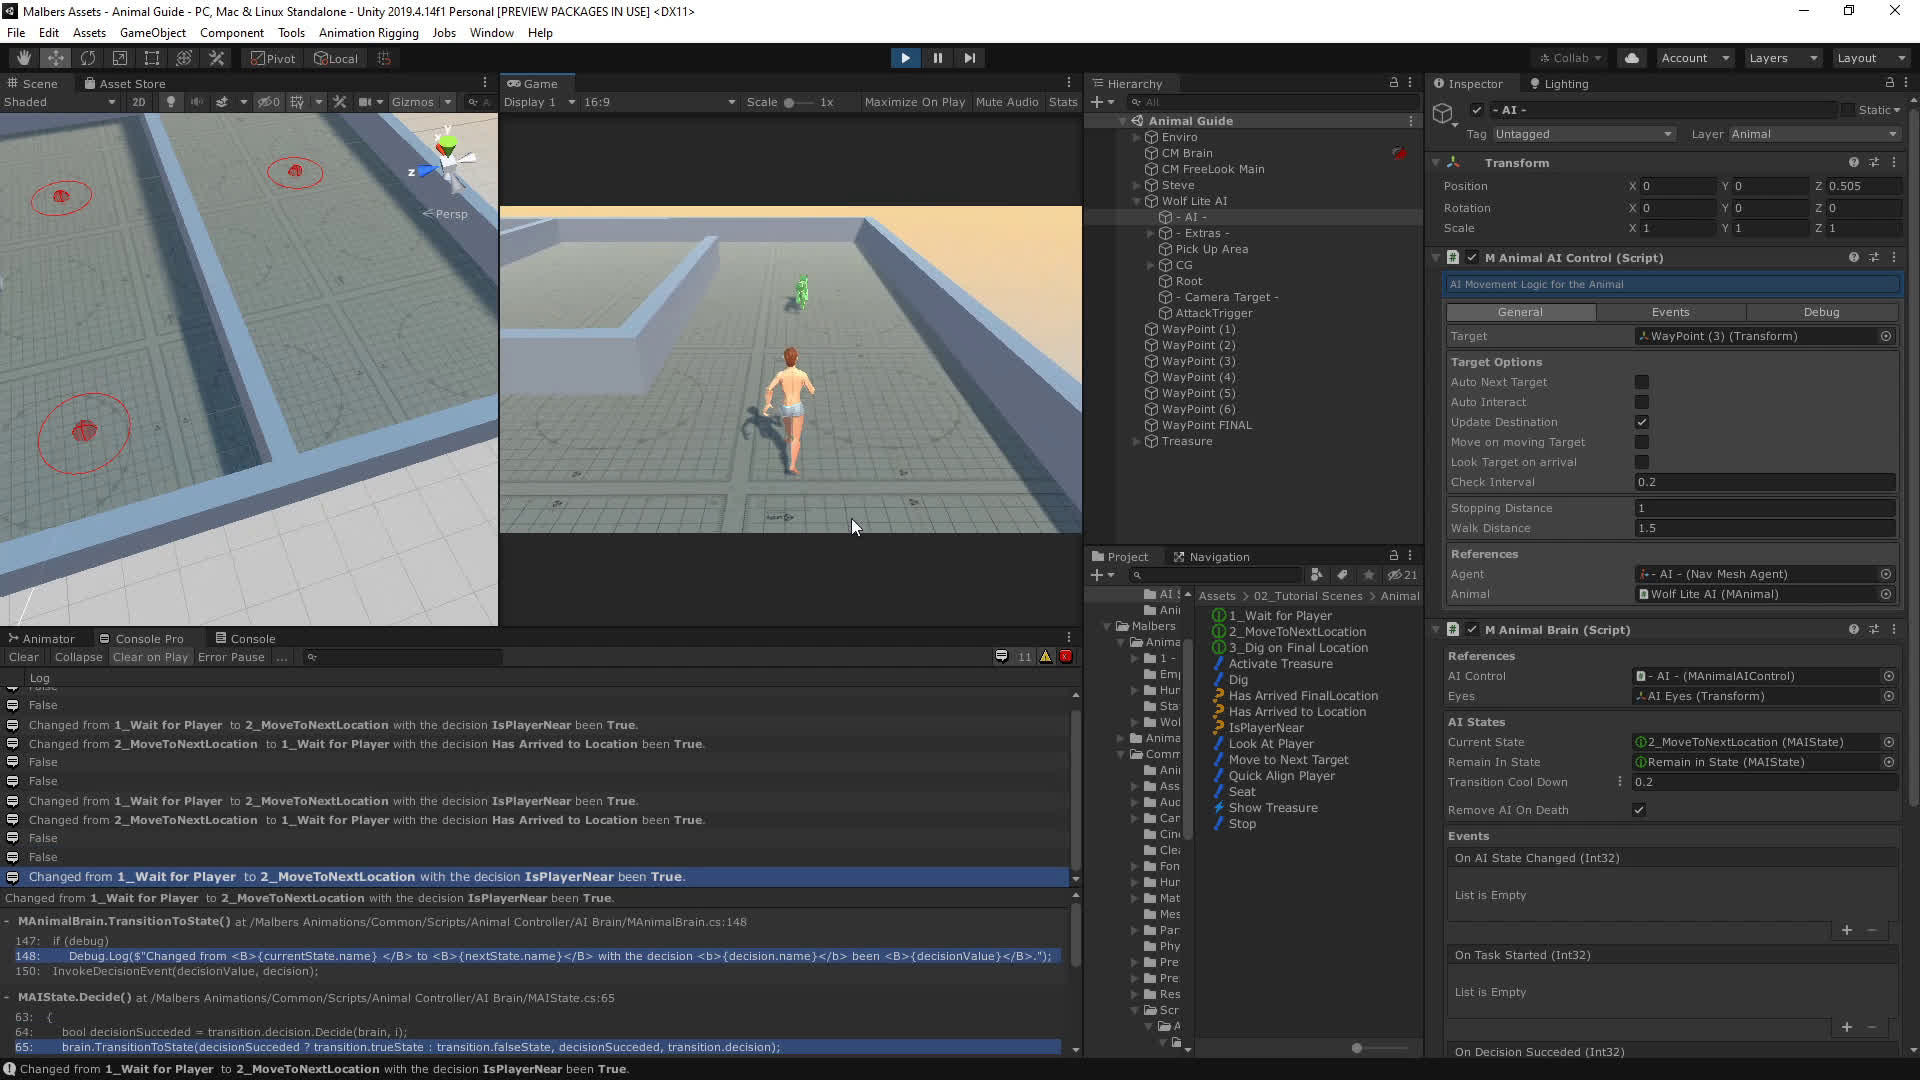Select the Hand tool in toolbar
Screen dimensions: 1920x1080
point(23,58)
